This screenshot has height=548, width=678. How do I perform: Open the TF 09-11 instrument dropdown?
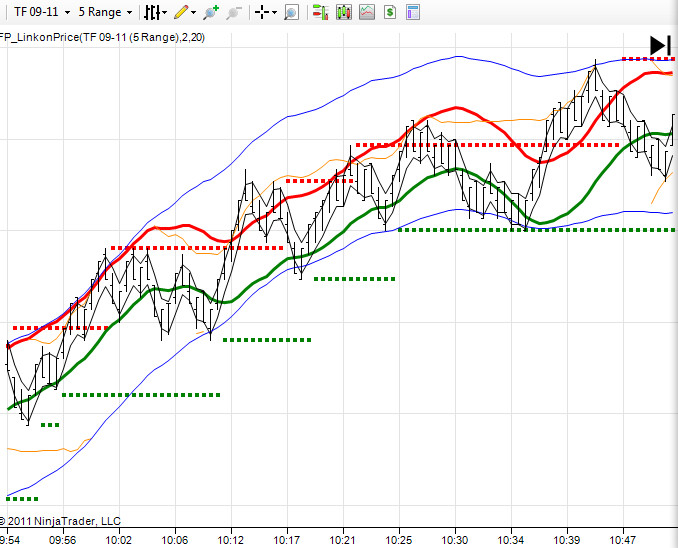click(42, 12)
